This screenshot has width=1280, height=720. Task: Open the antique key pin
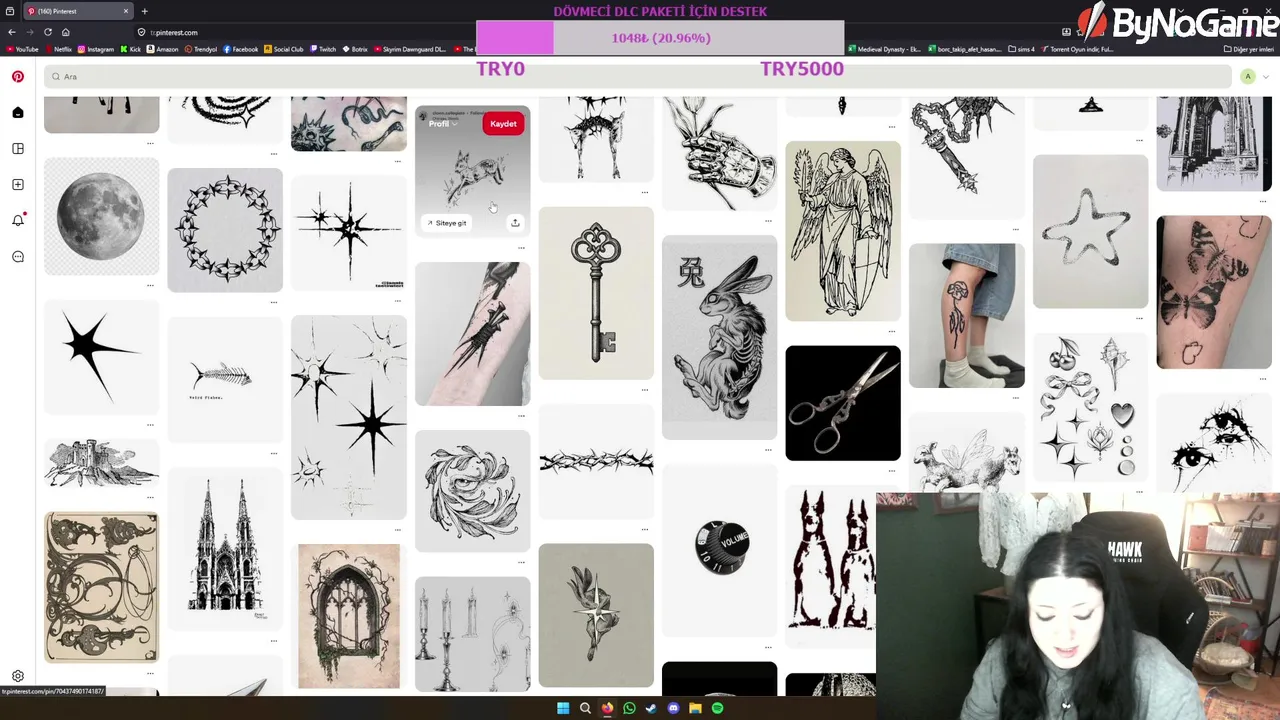coord(596,293)
